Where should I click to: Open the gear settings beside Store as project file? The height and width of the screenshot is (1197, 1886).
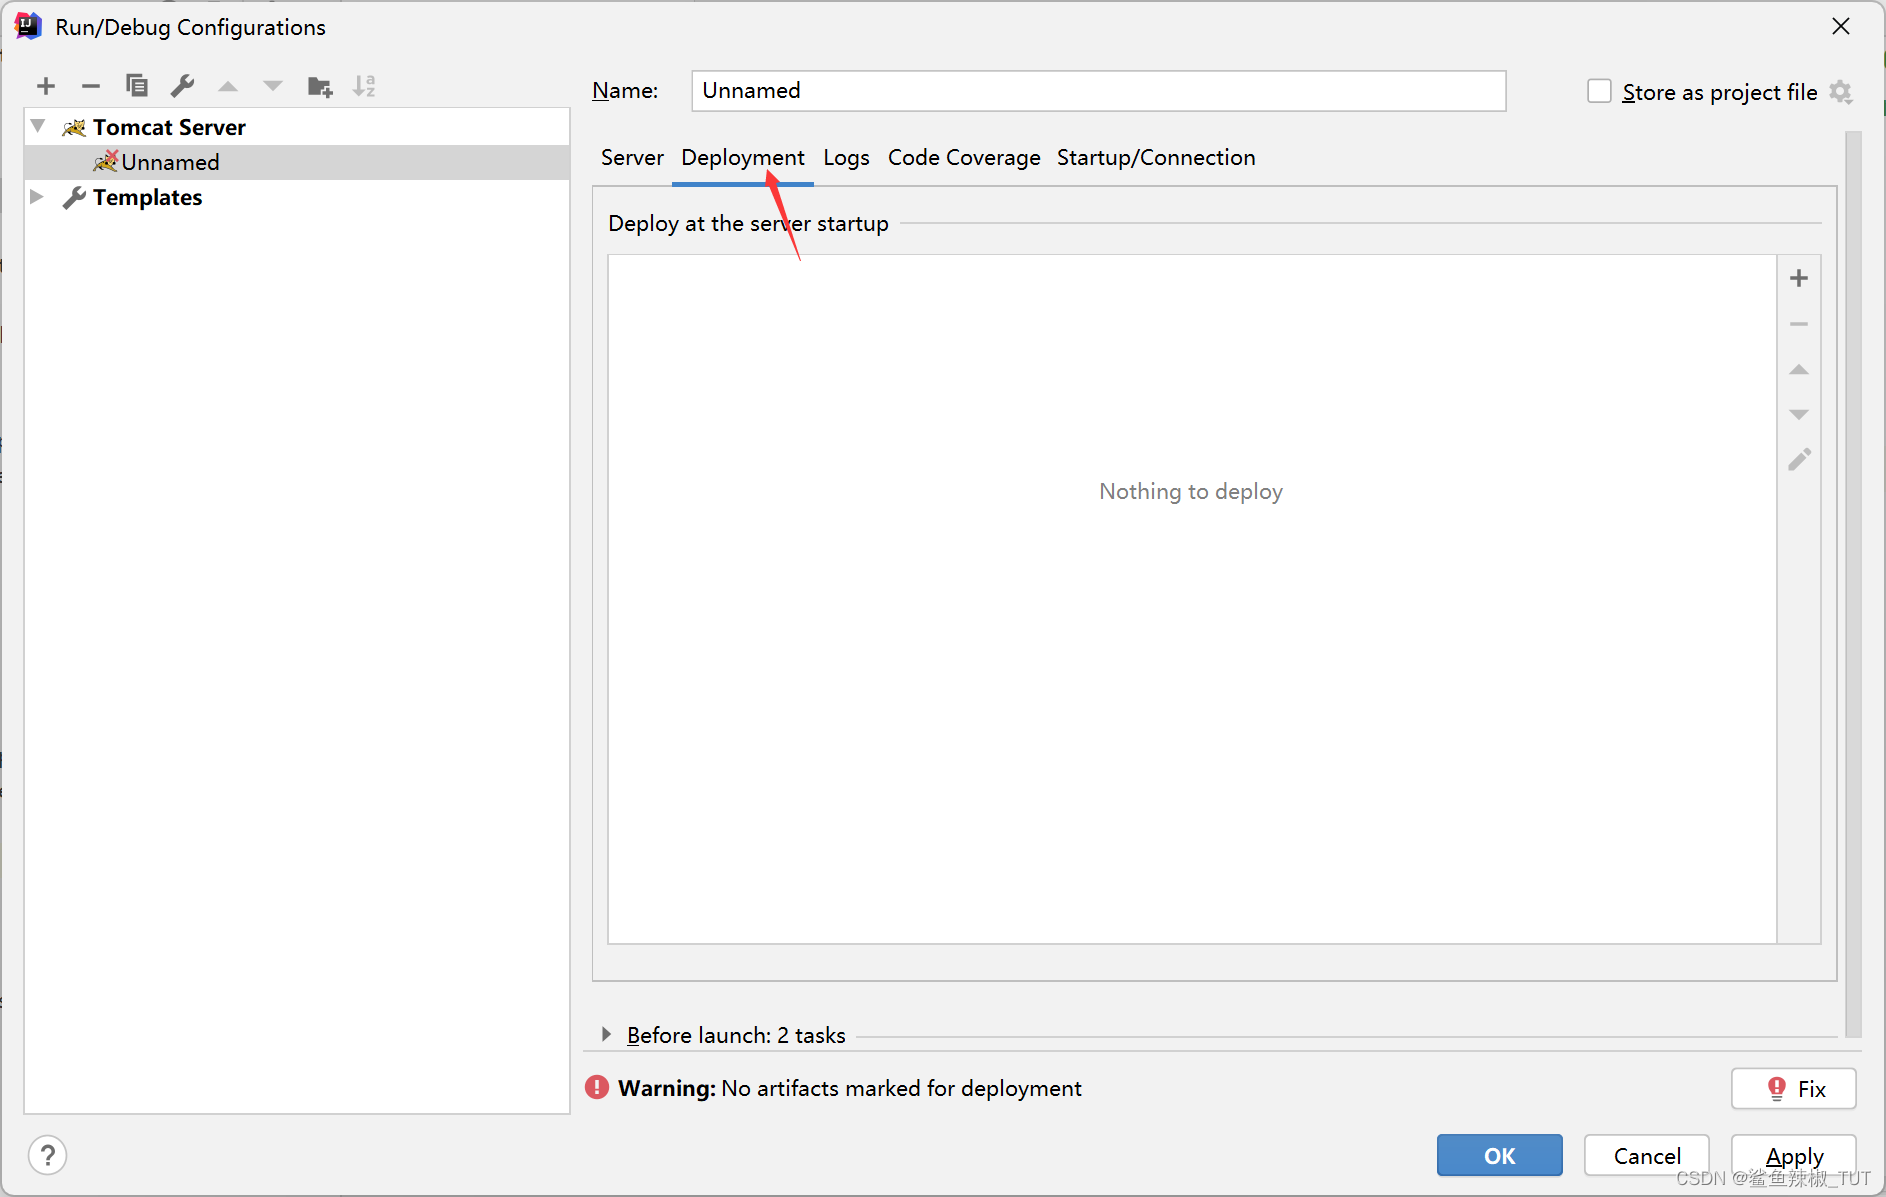point(1841,92)
